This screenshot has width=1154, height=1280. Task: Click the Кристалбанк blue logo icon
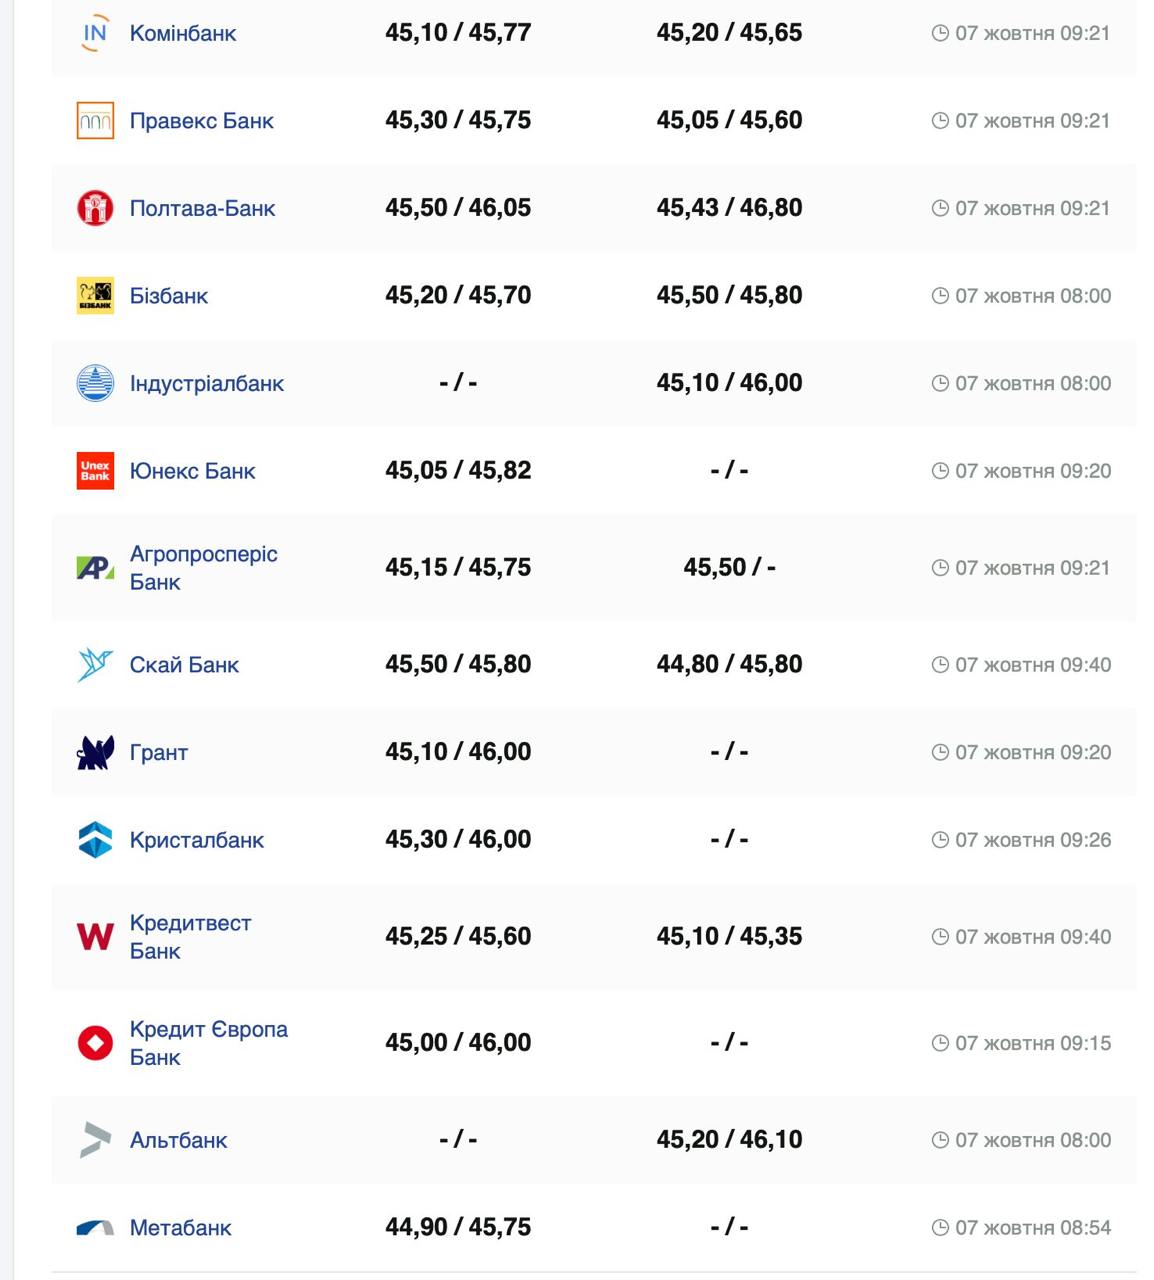pyautogui.click(x=95, y=840)
